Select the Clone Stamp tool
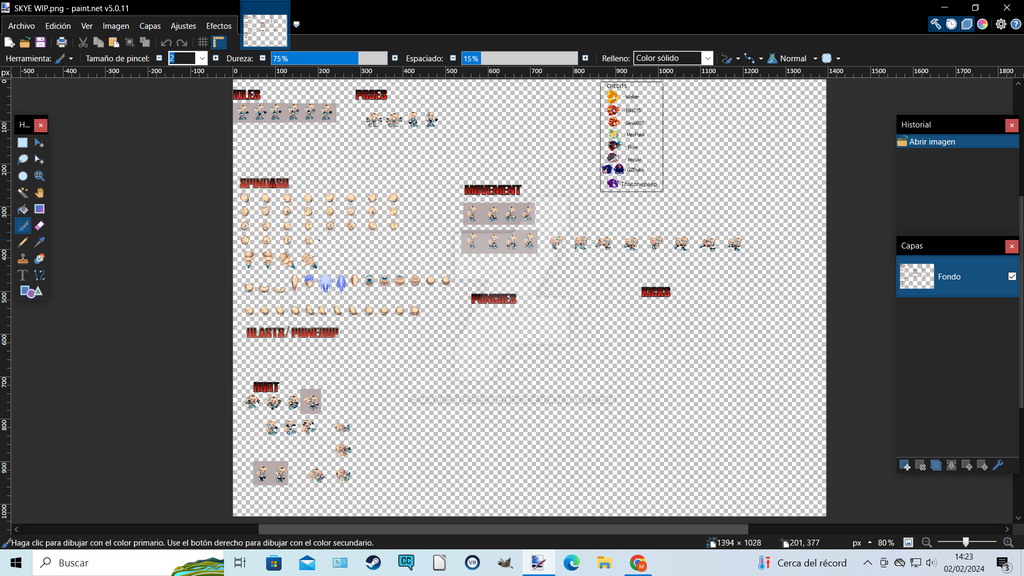 (x=23, y=259)
